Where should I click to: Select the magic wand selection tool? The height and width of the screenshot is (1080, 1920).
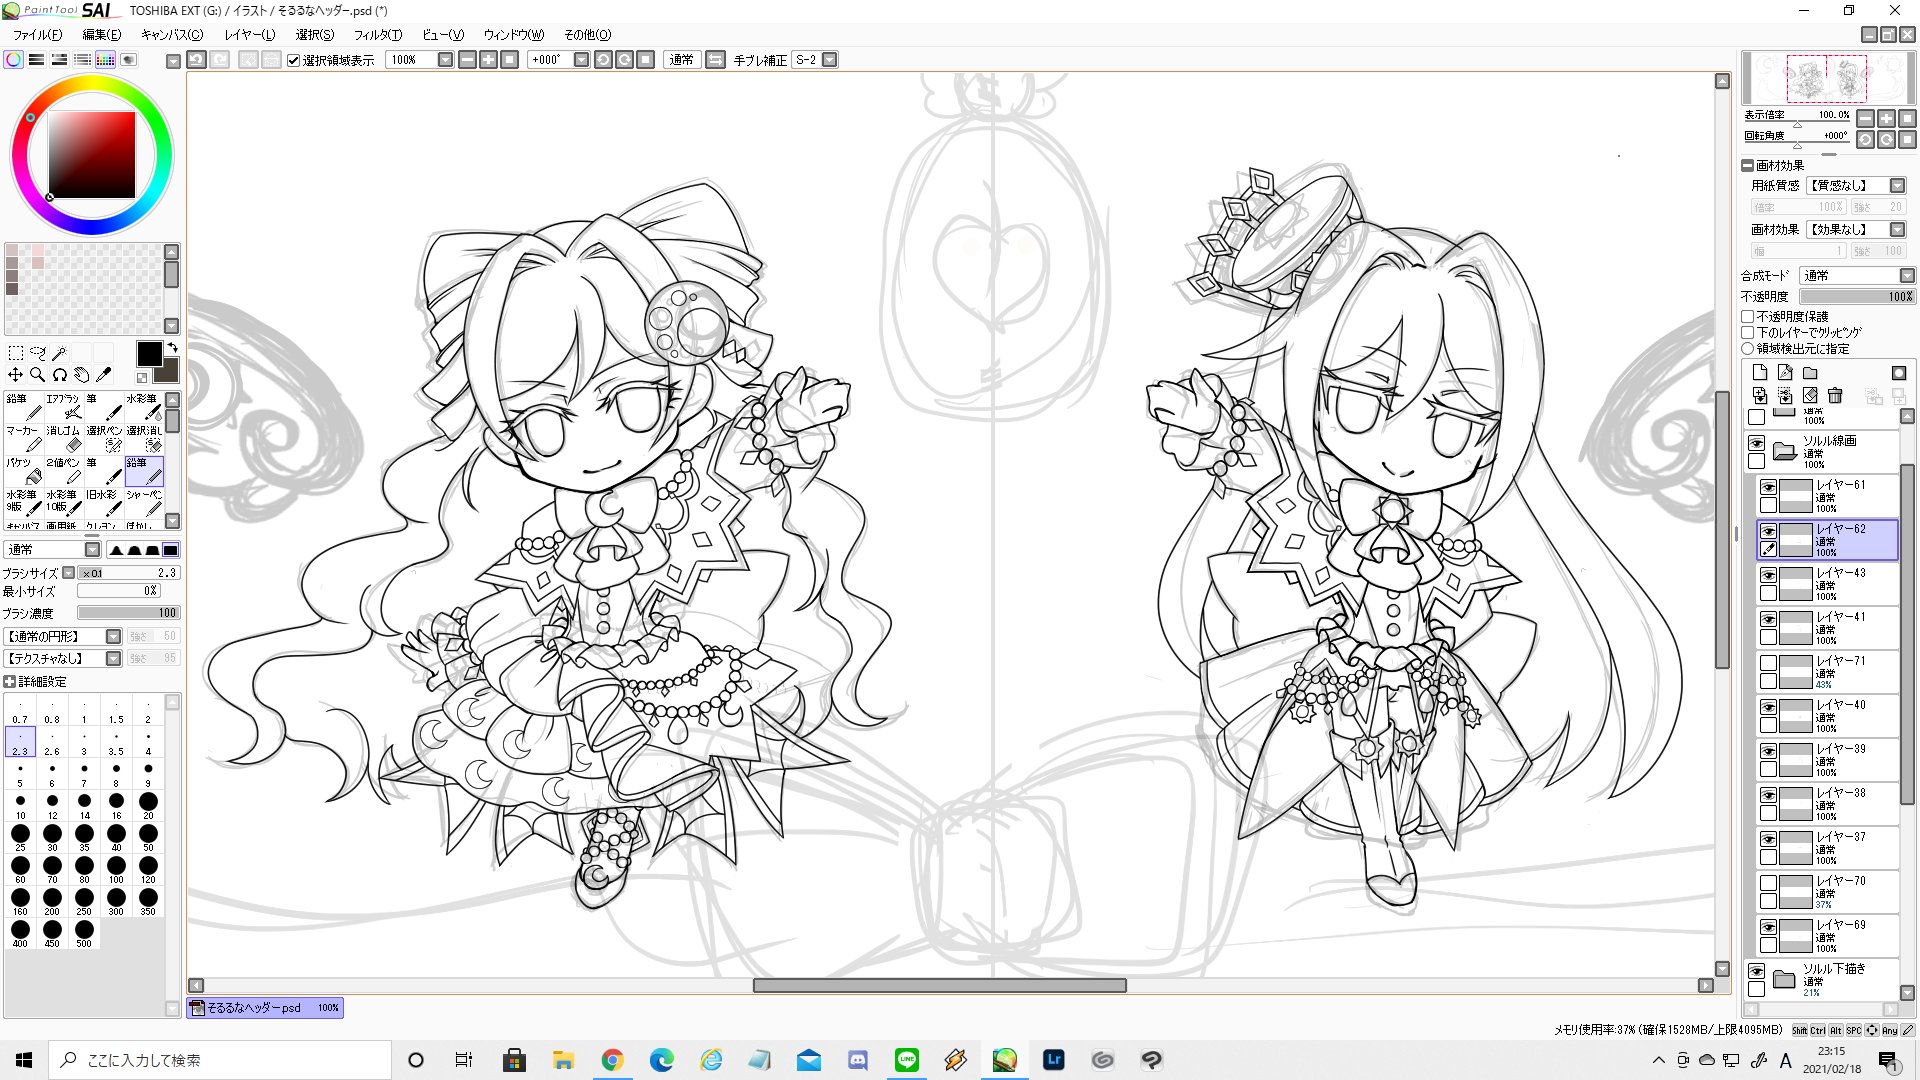[x=59, y=352]
